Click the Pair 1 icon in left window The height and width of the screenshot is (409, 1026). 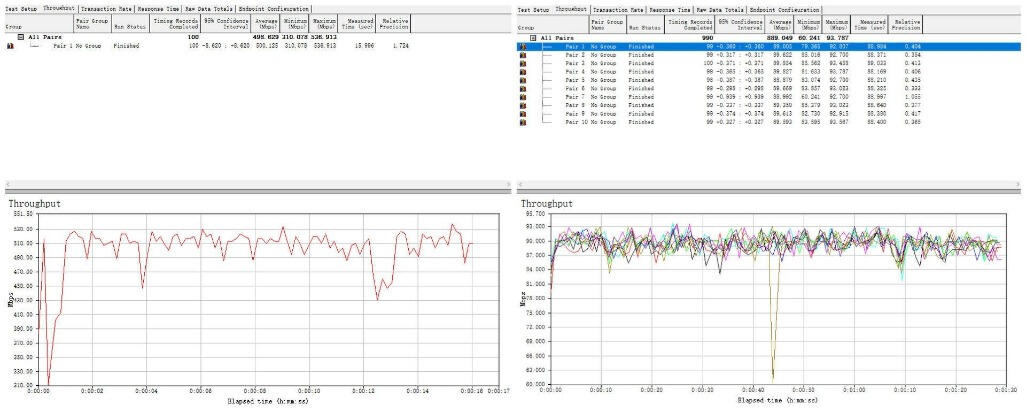10,46
